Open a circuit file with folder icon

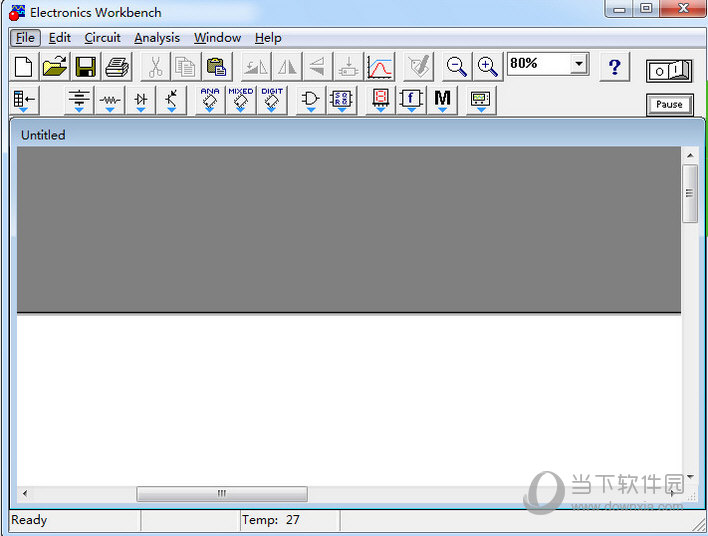pos(55,67)
